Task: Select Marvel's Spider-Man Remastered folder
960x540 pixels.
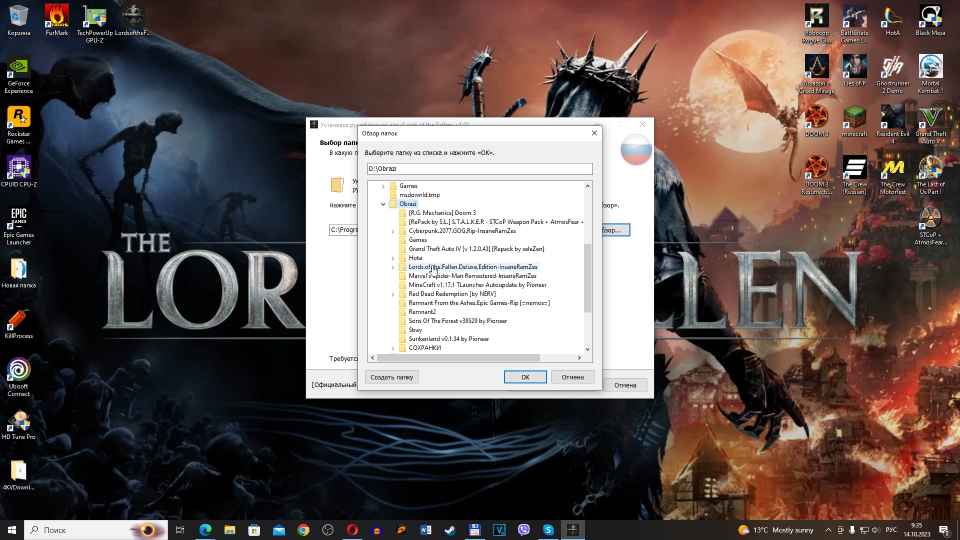Action: point(472,276)
